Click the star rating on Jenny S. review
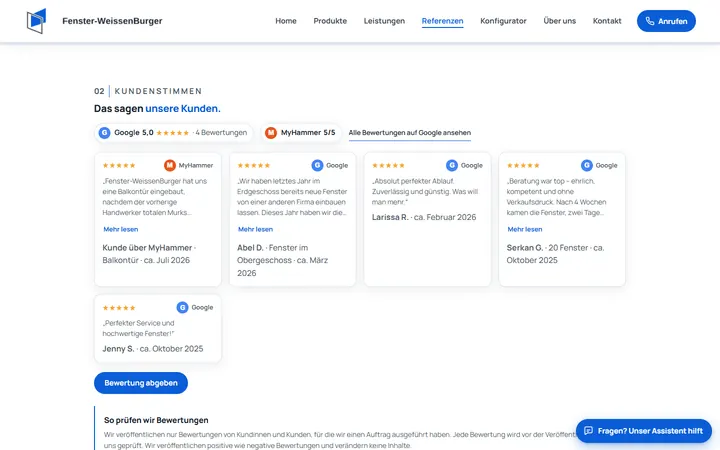This screenshot has width=720, height=450. (x=119, y=308)
